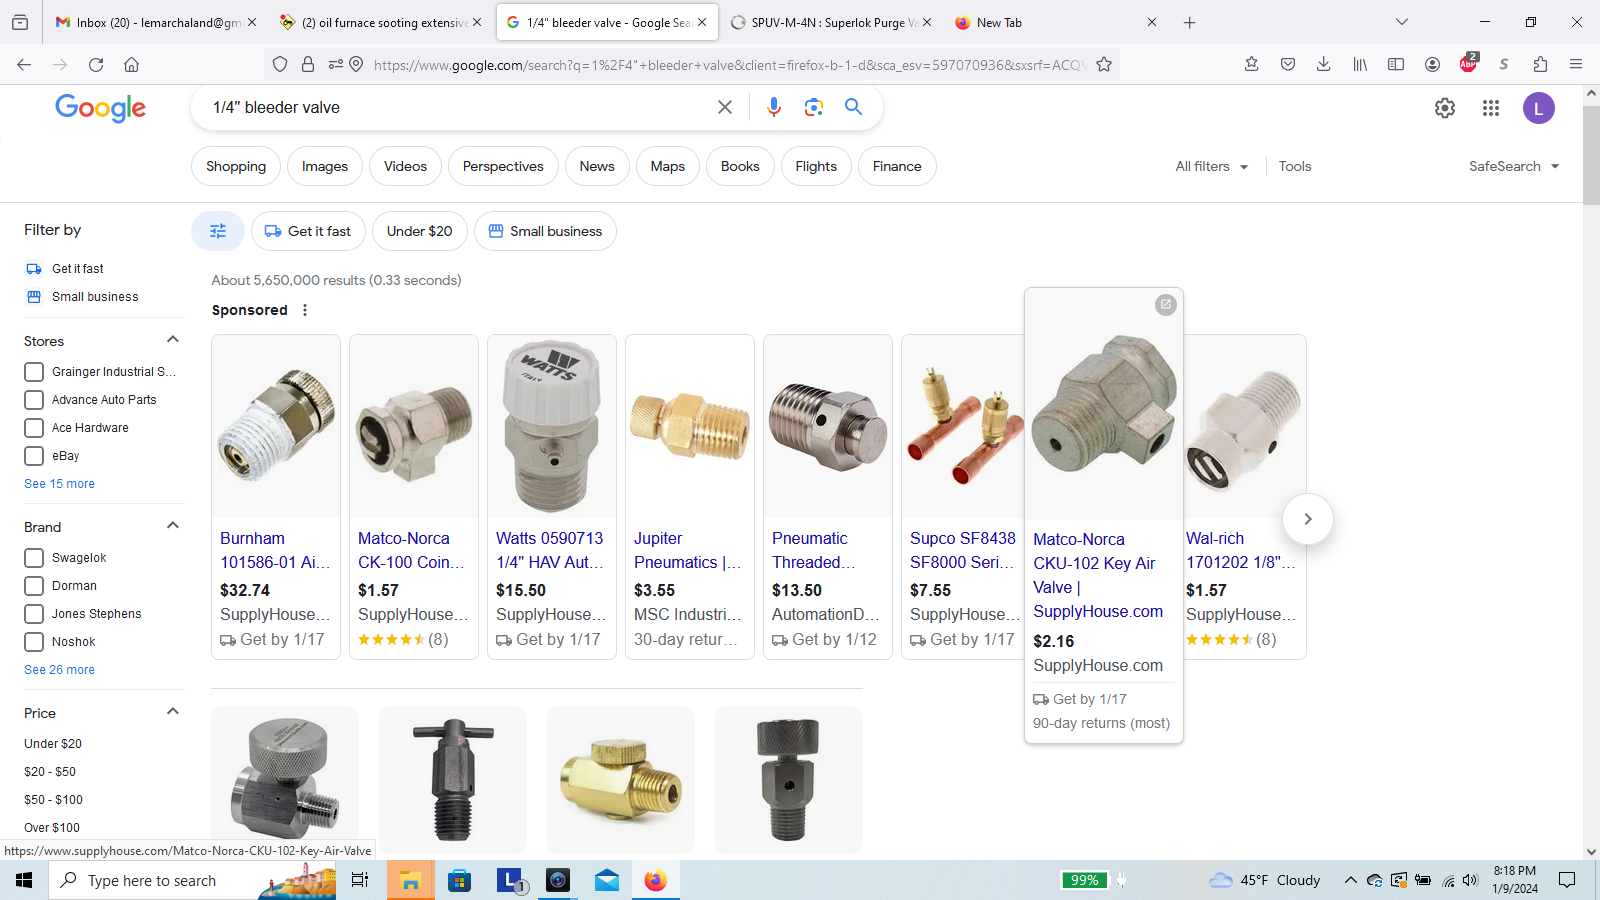The image size is (1600, 900).
Task: Open the list all tabs chevron
Action: click(1401, 22)
